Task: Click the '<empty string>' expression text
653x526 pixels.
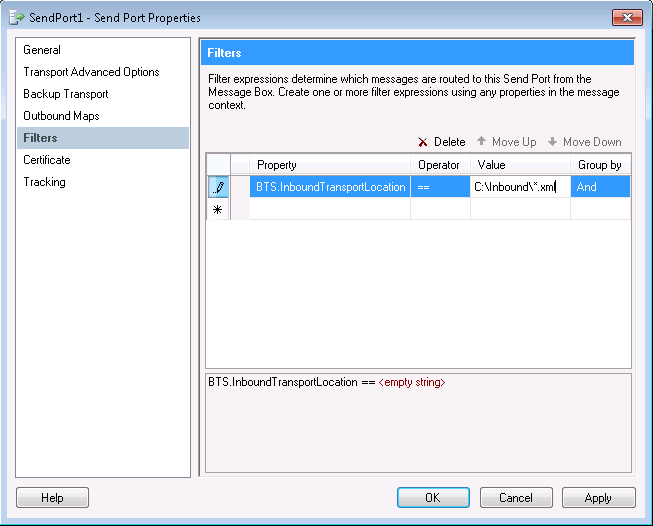Action: coord(412,382)
